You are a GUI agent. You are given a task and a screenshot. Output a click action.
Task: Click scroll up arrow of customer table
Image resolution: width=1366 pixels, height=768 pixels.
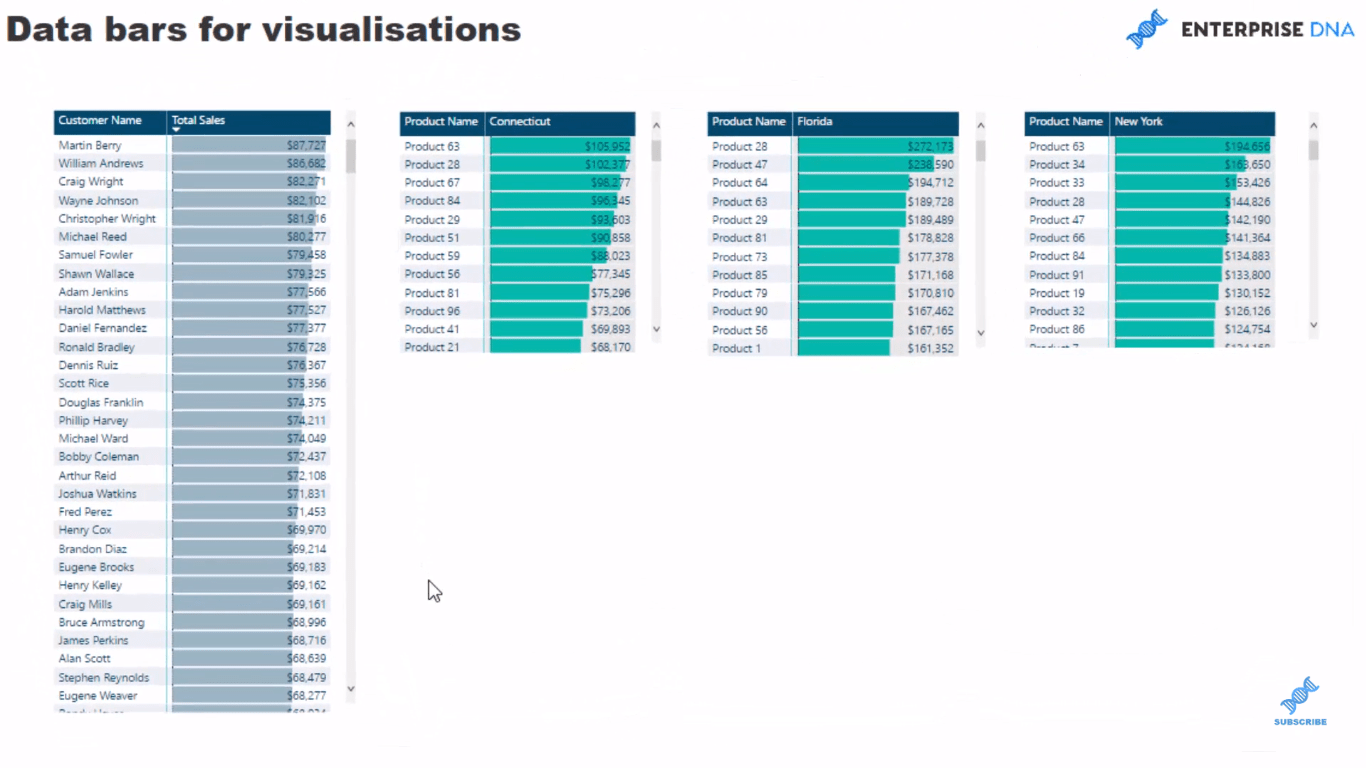(351, 125)
